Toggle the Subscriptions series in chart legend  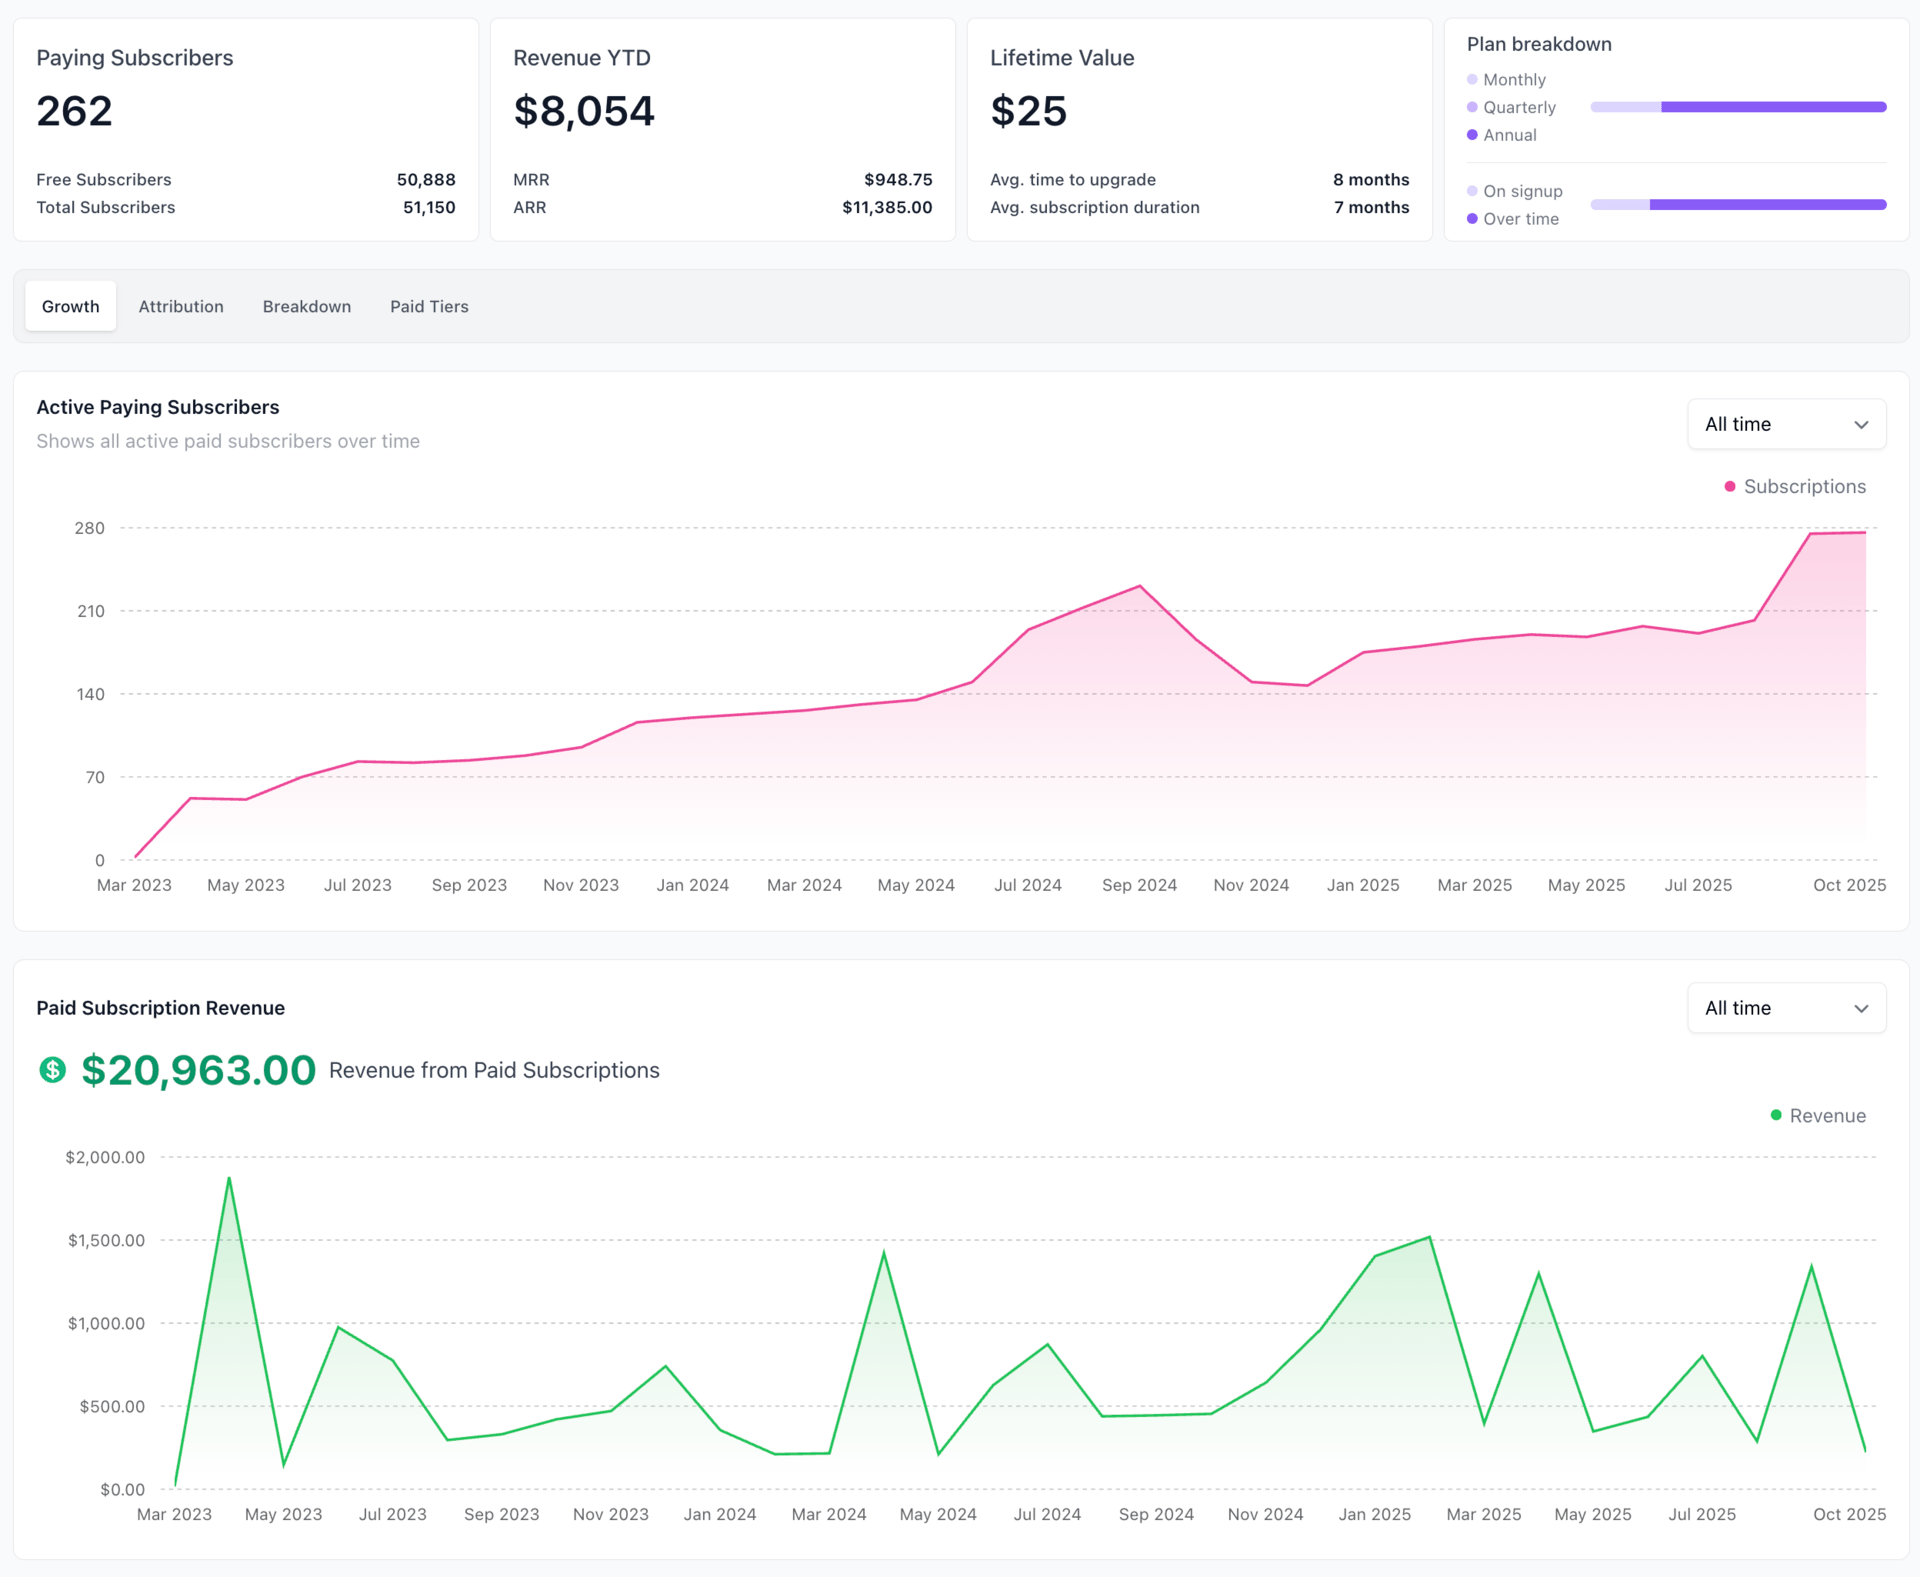coord(1804,487)
